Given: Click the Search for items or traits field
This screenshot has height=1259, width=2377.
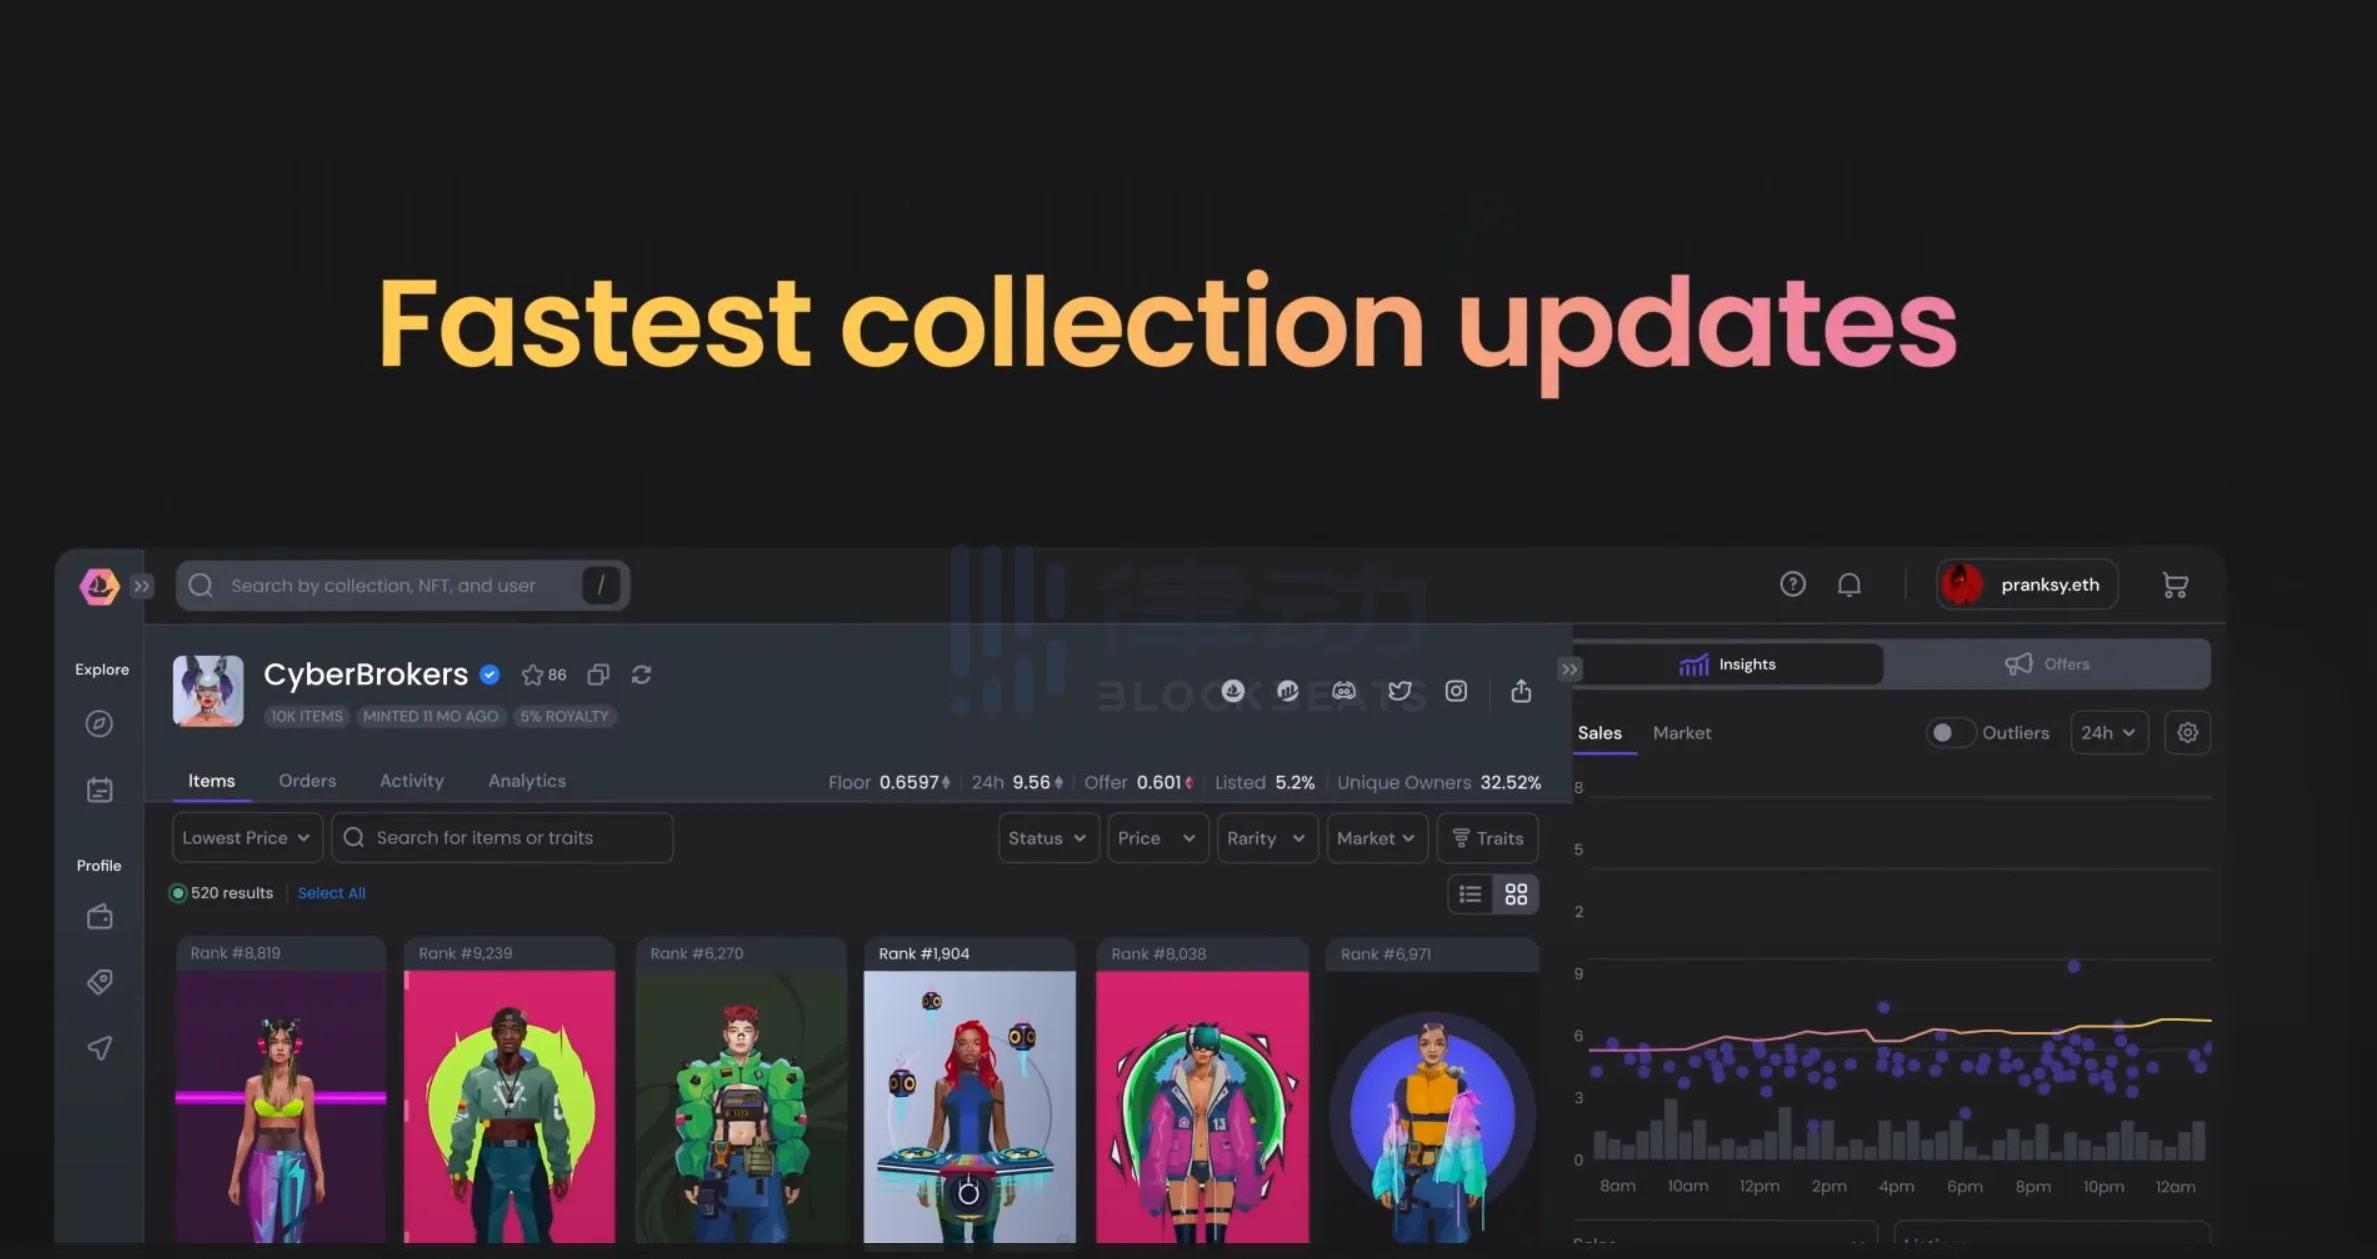Looking at the screenshot, I should click(x=502, y=838).
